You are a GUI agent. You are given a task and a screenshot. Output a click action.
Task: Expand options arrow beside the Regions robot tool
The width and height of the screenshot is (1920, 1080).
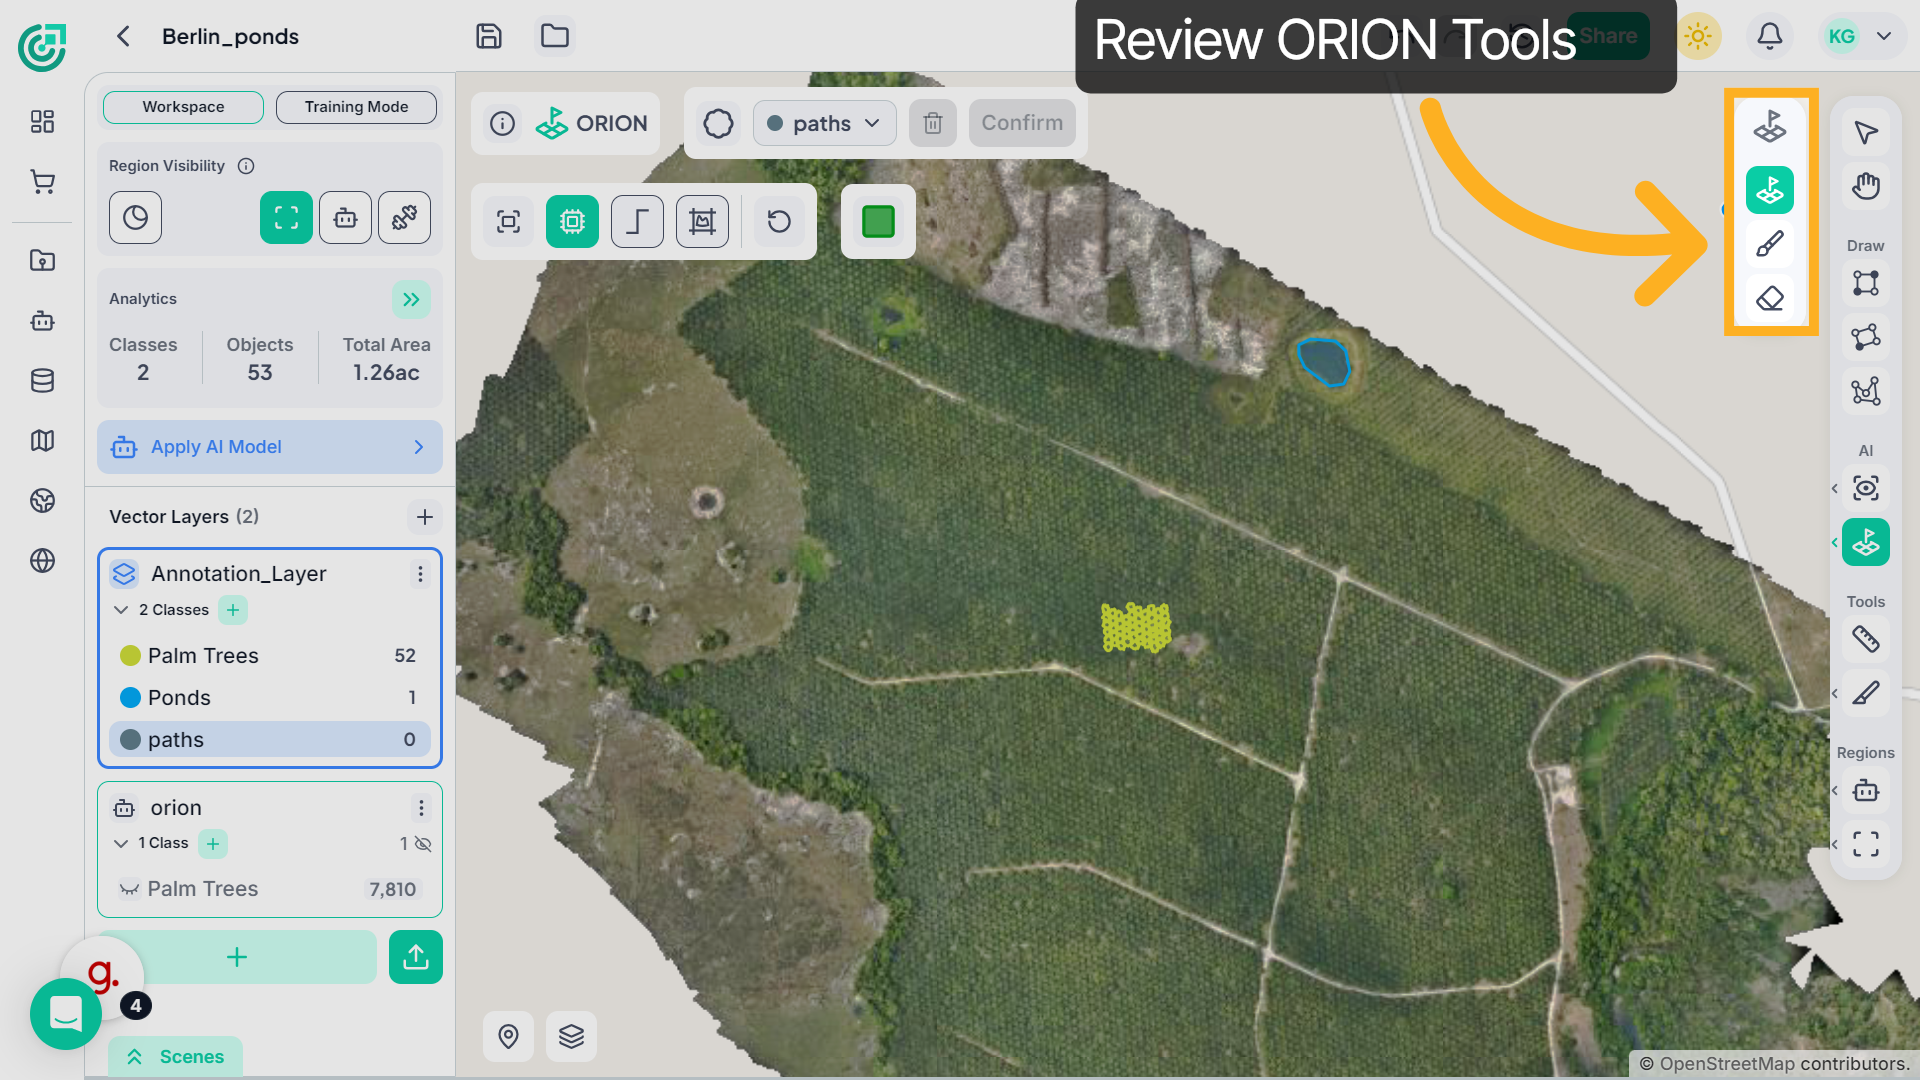pos(1834,792)
